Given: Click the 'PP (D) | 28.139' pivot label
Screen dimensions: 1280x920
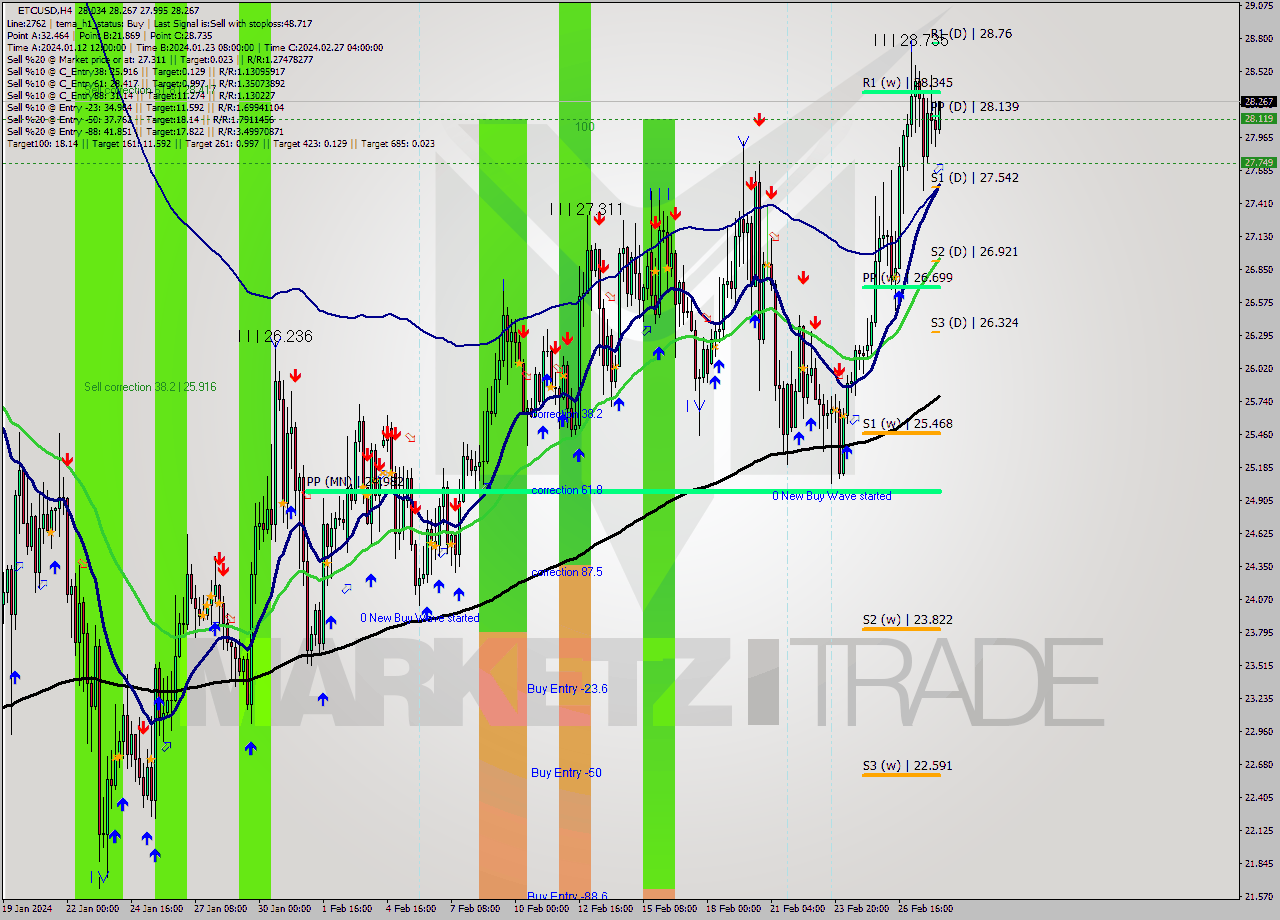Looking at the screenshot, I should tap(975, 106).
